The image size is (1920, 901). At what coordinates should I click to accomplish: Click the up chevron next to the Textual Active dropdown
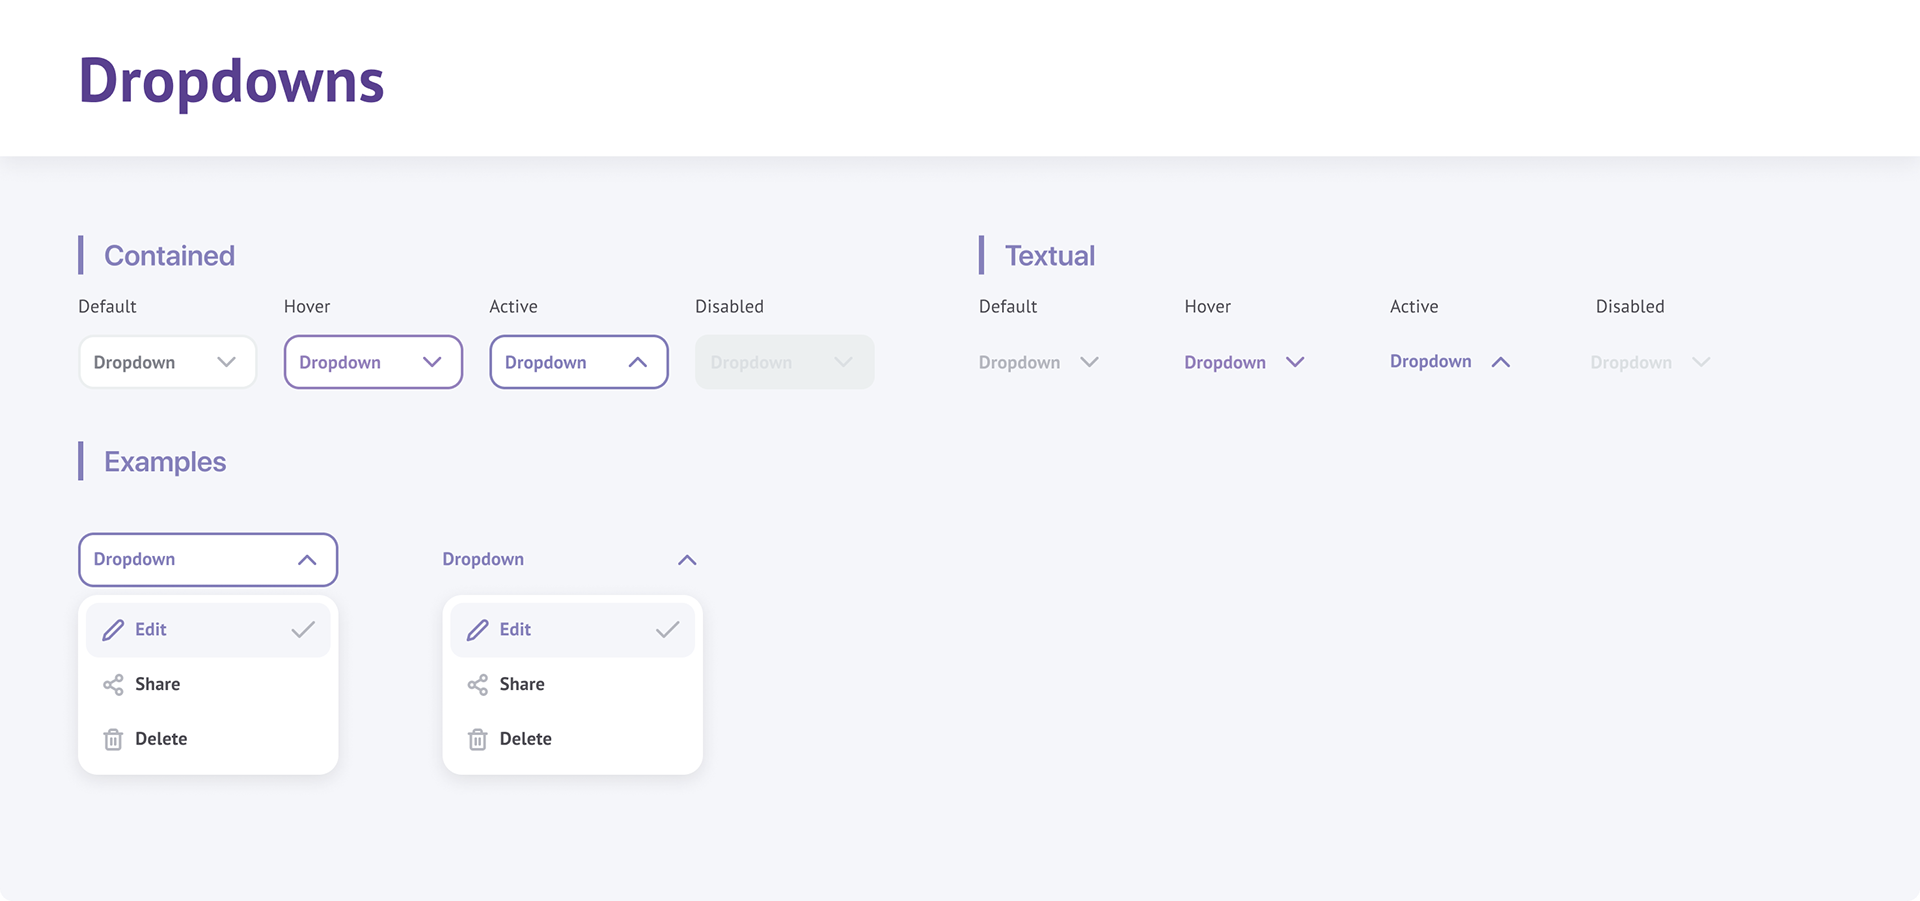[x=1501, y=362]
